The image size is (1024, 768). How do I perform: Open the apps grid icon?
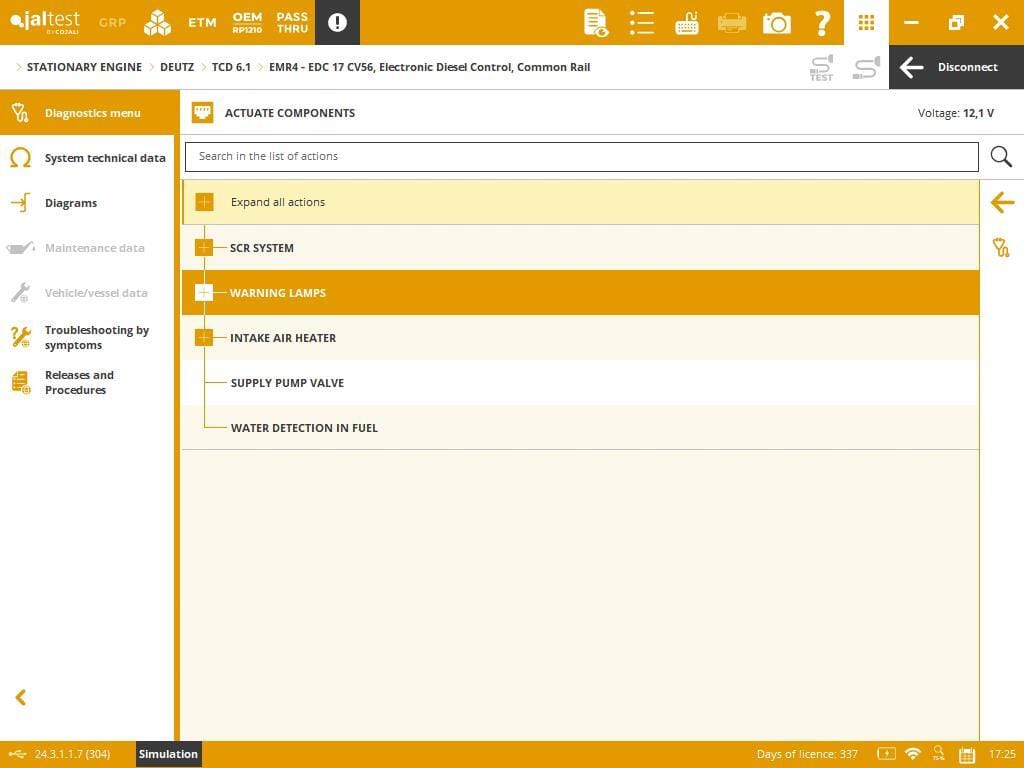point(866,23)
